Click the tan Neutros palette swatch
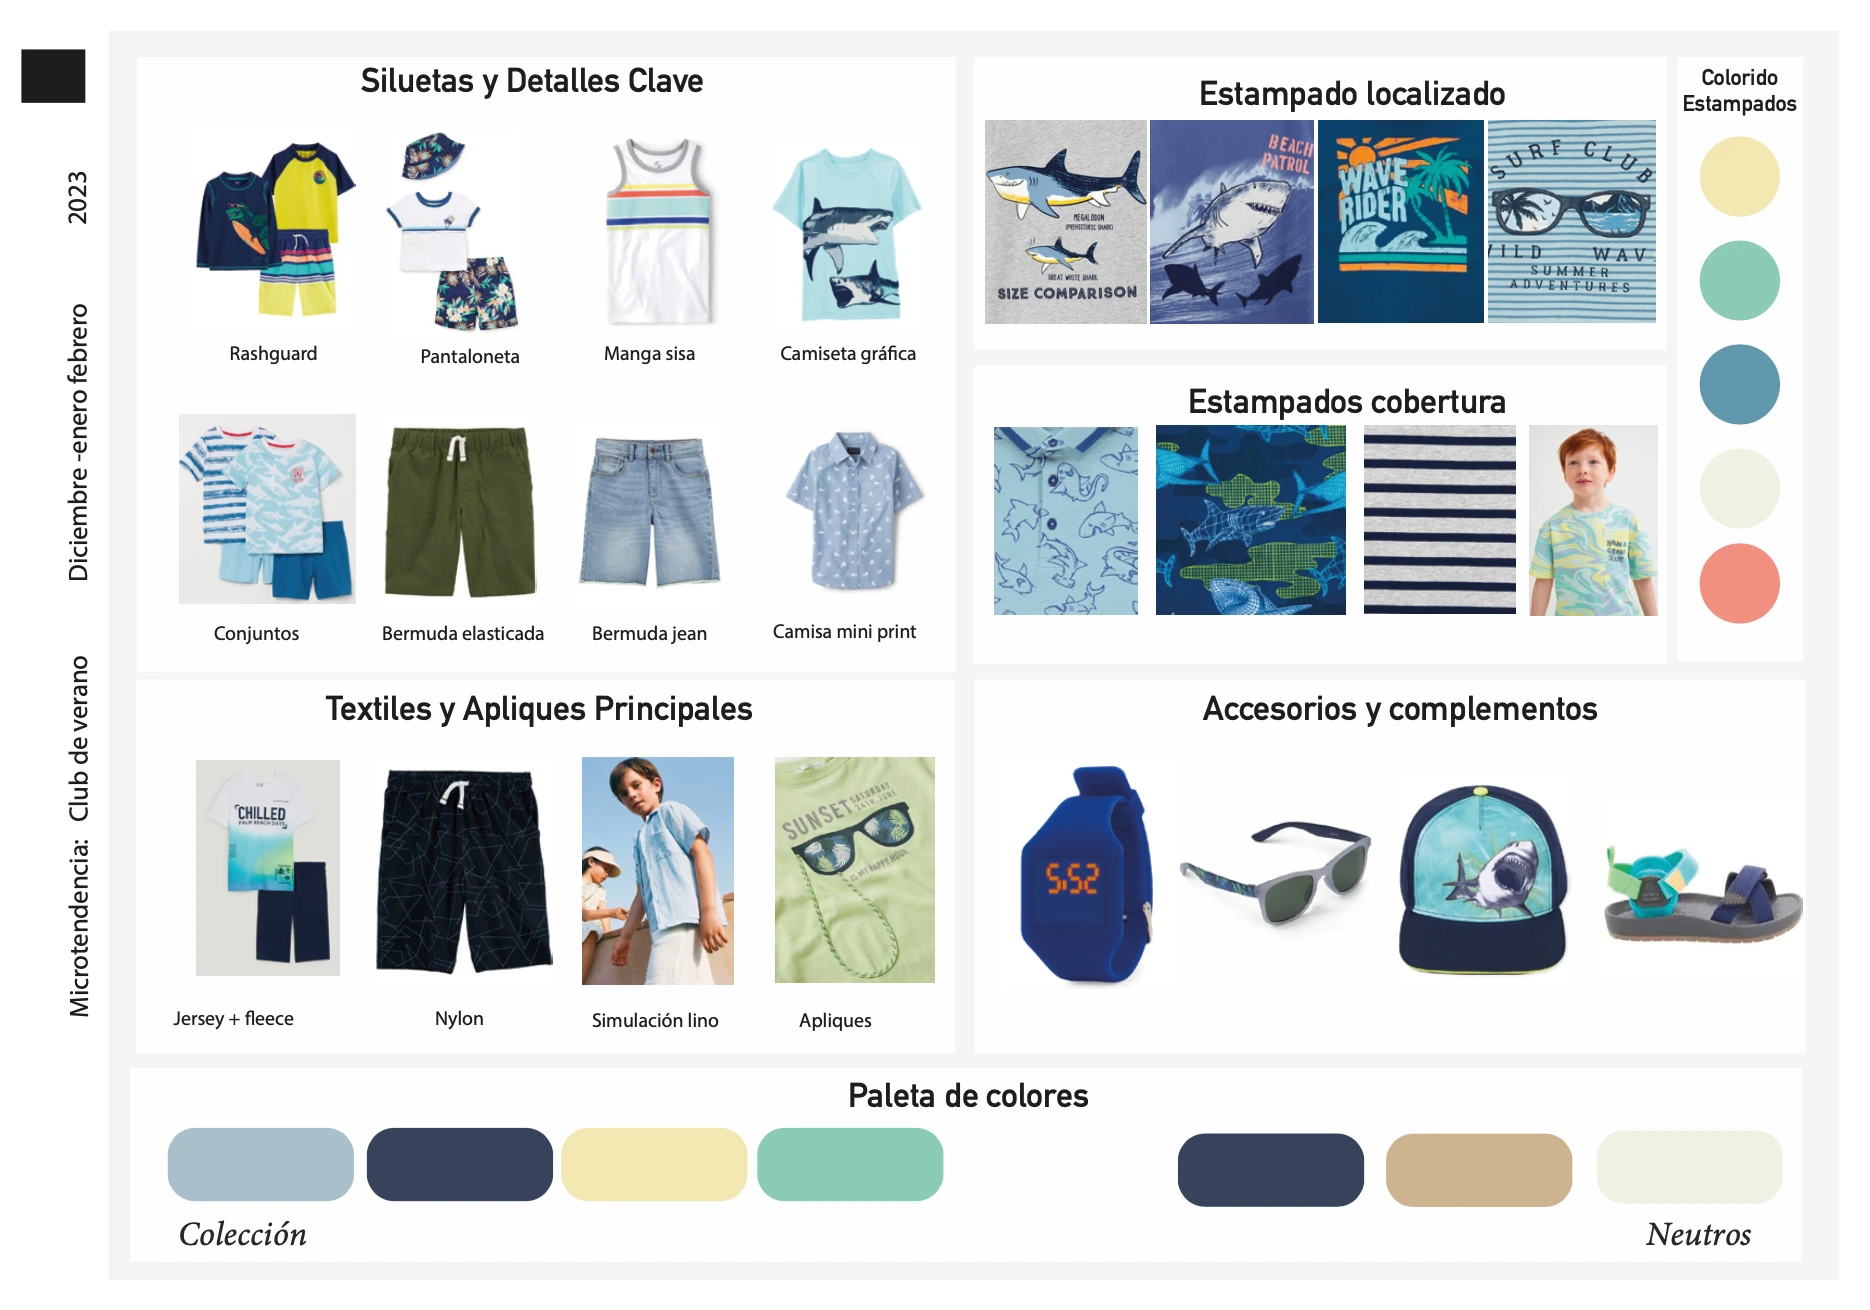 click(1478, 1169)
